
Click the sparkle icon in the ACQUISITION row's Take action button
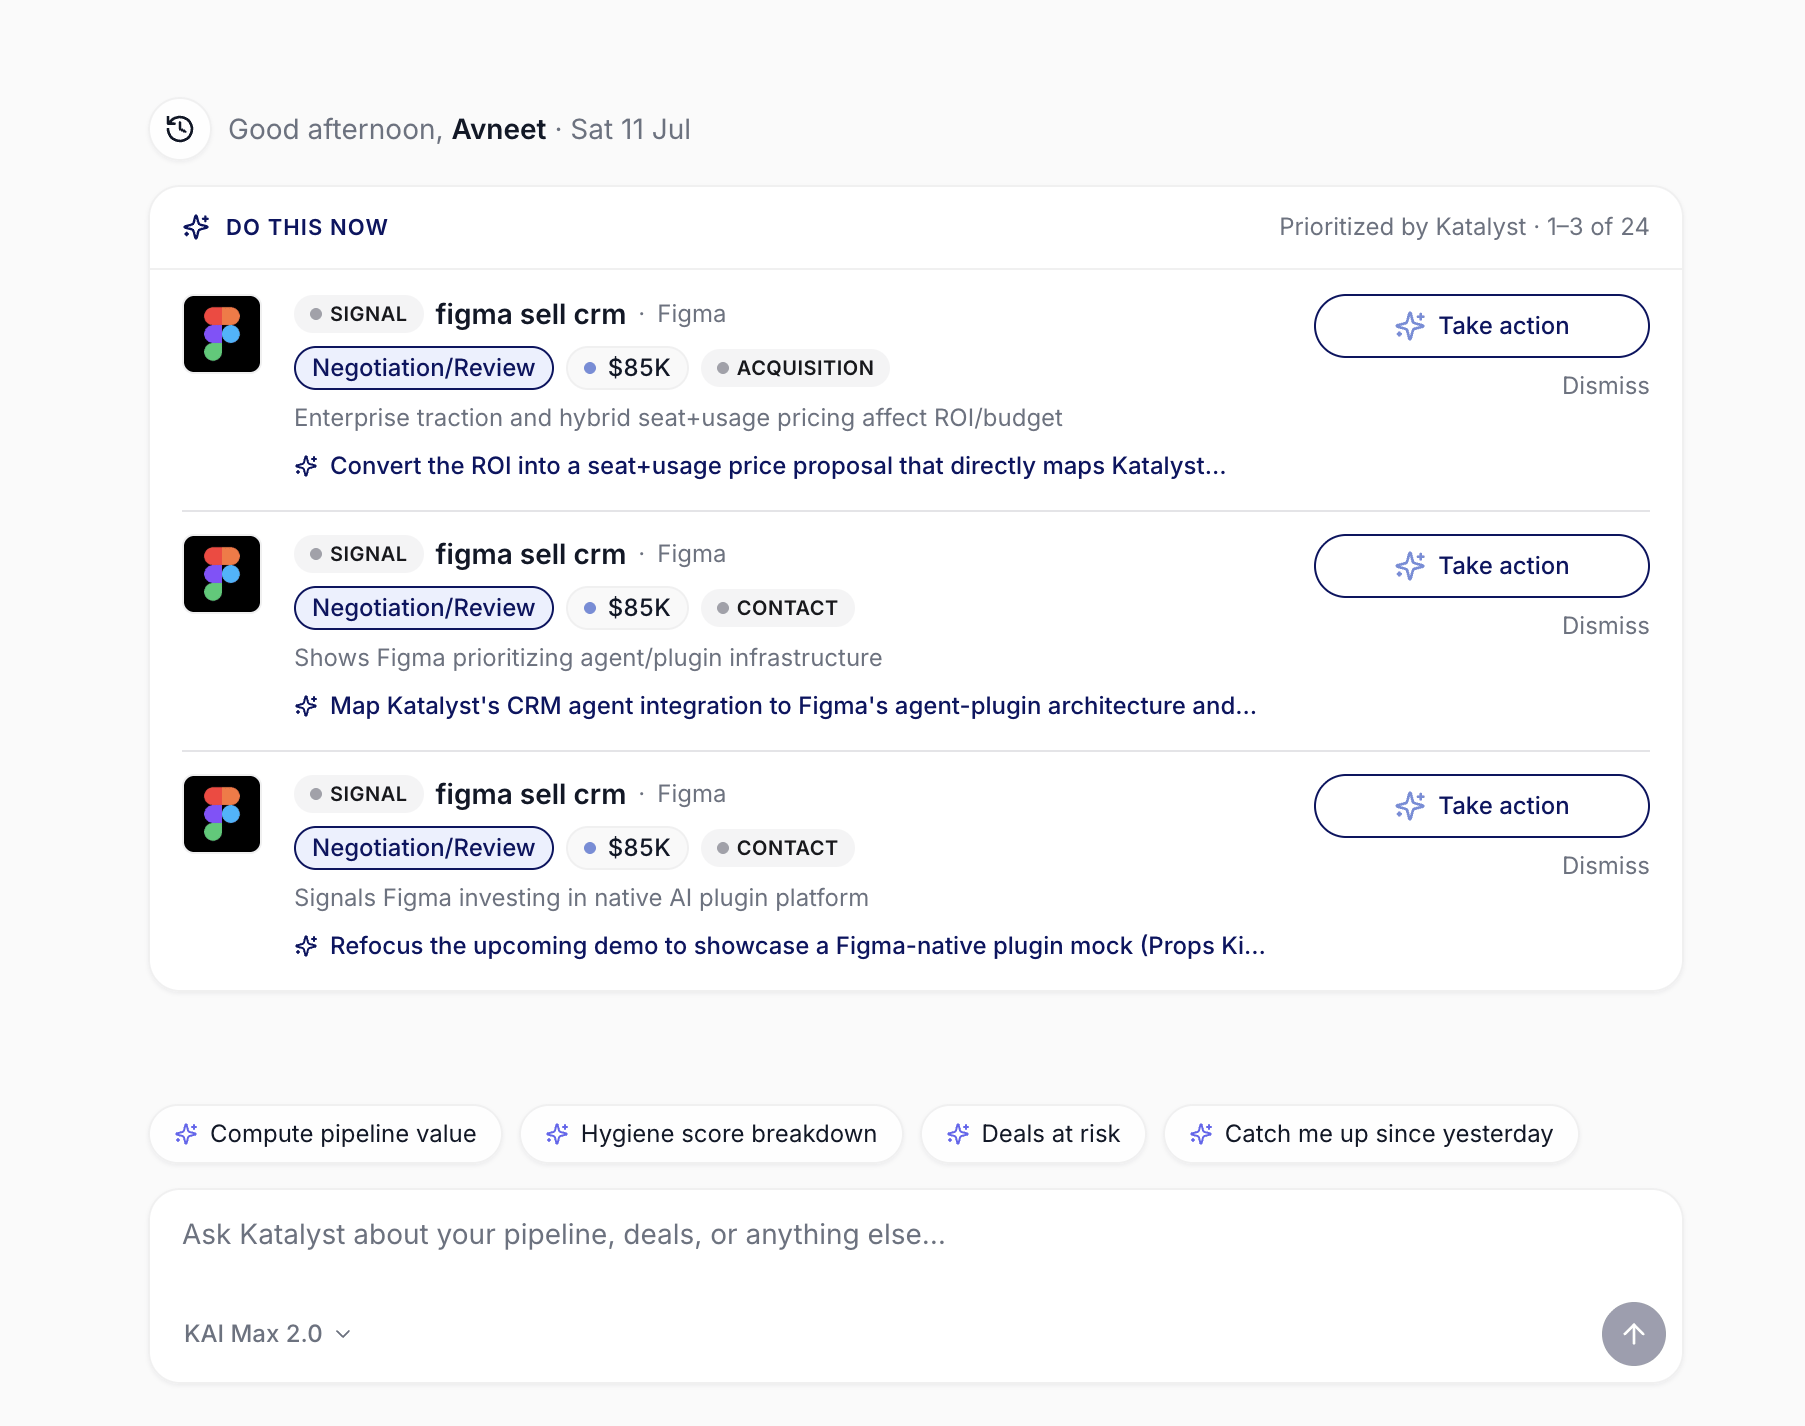point(1410,326)
